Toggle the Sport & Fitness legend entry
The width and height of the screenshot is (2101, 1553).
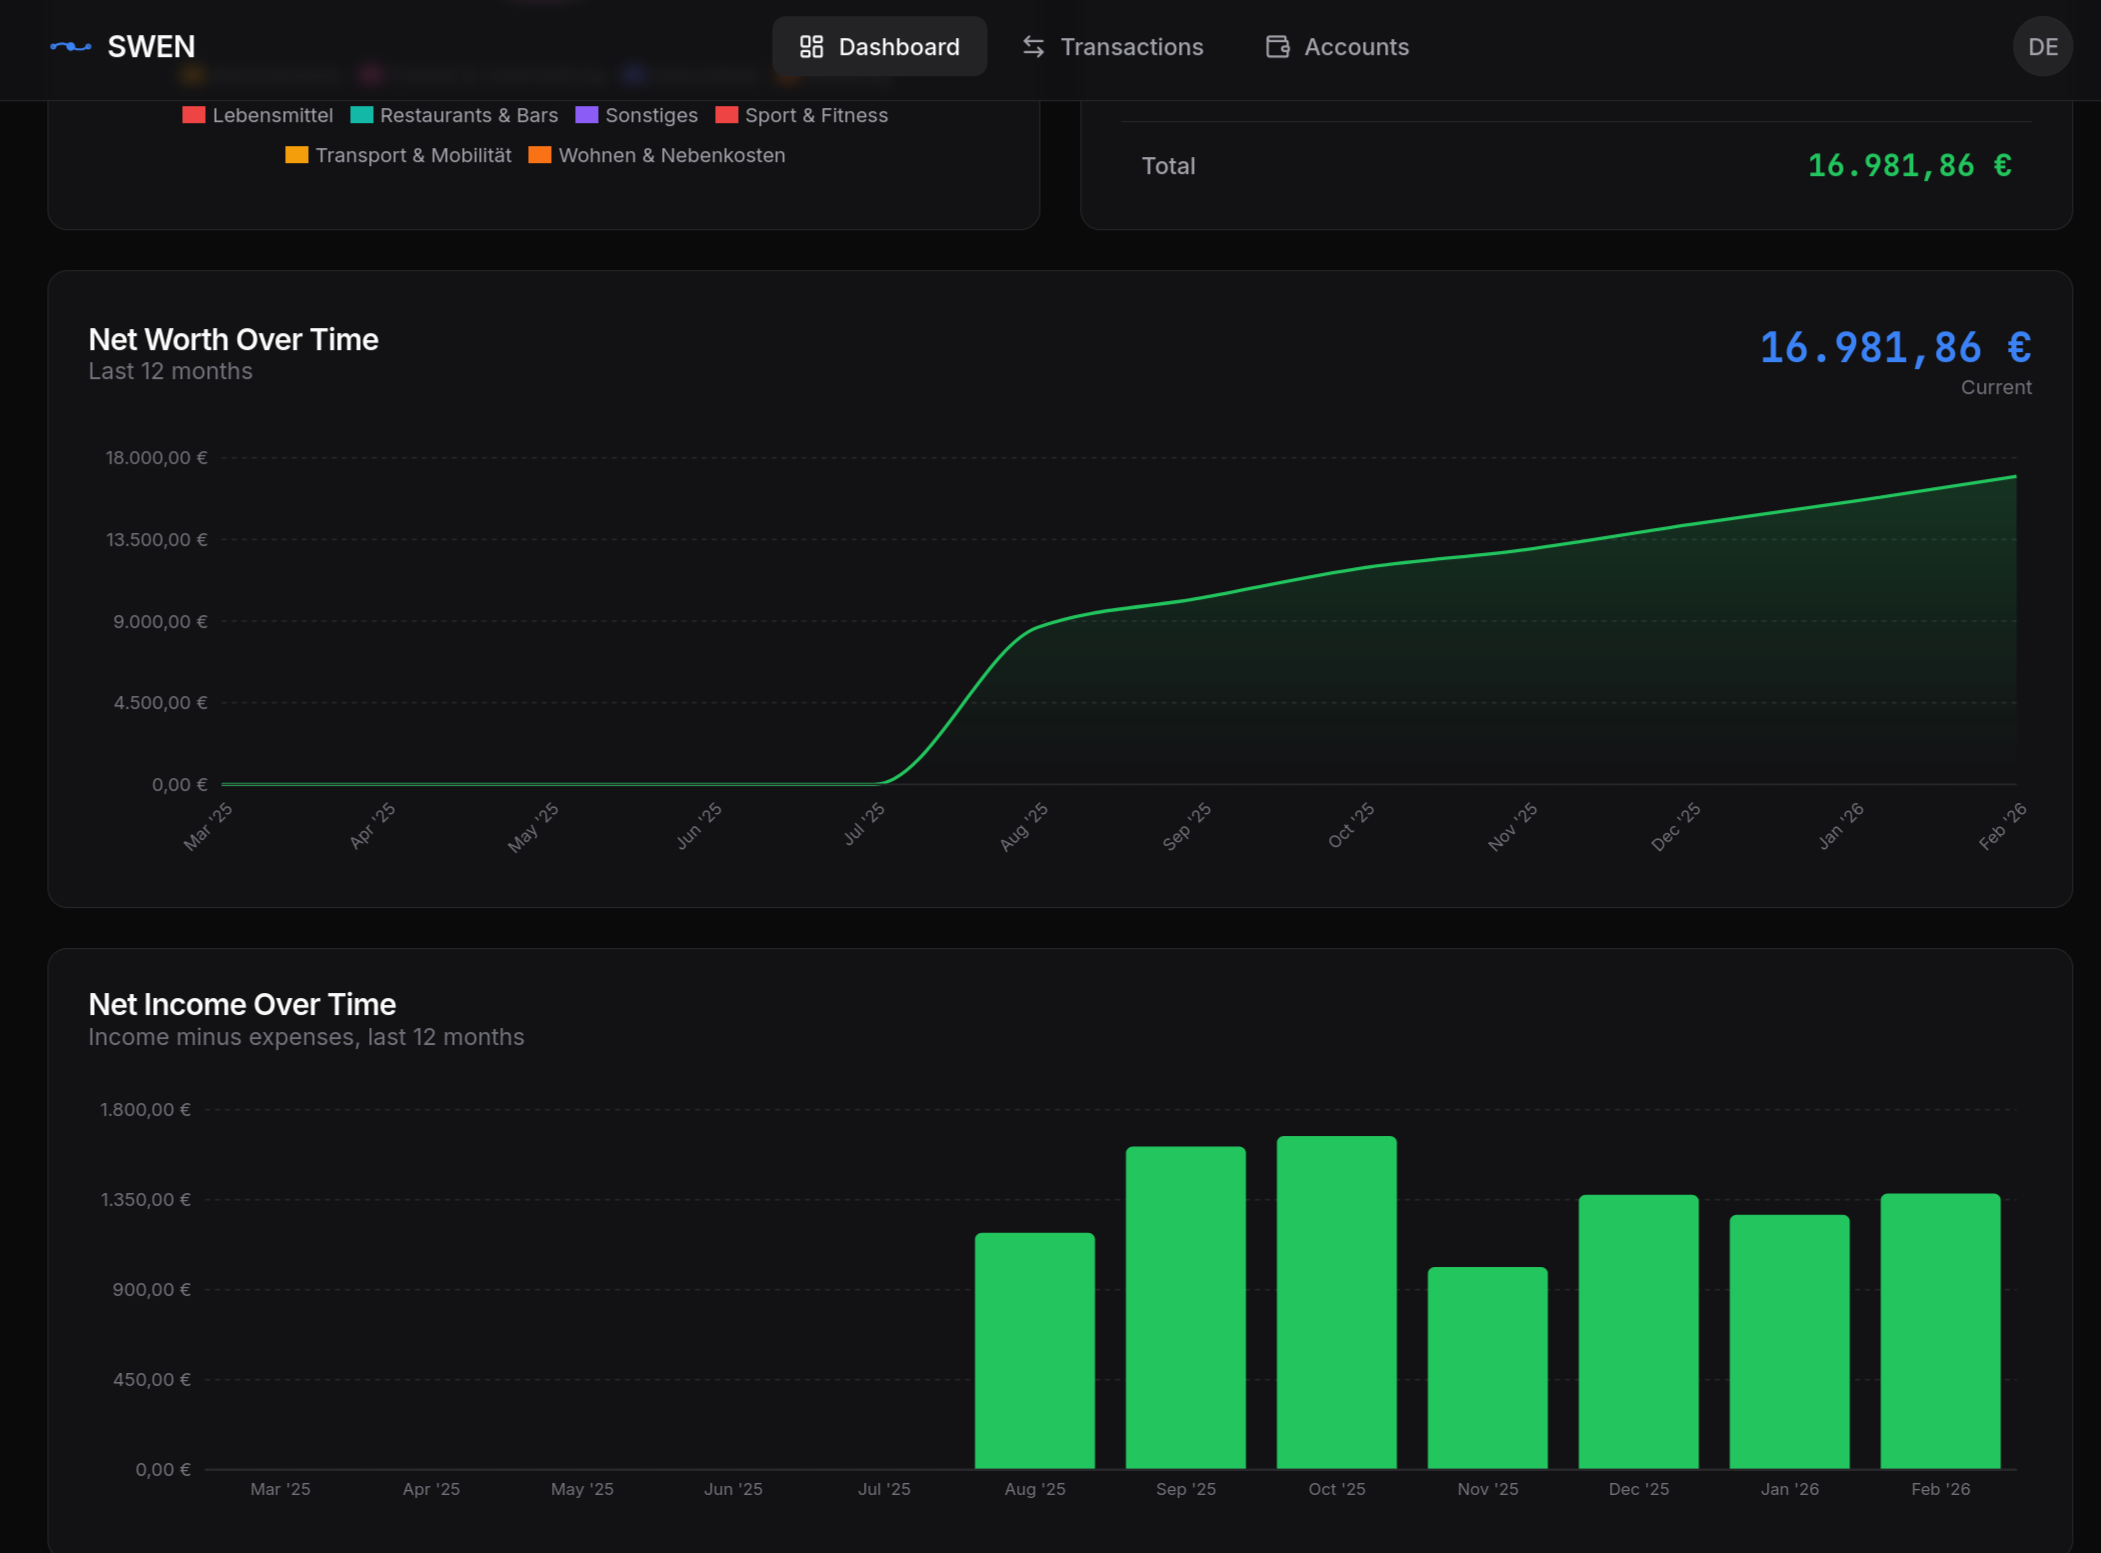coord(801,115)
